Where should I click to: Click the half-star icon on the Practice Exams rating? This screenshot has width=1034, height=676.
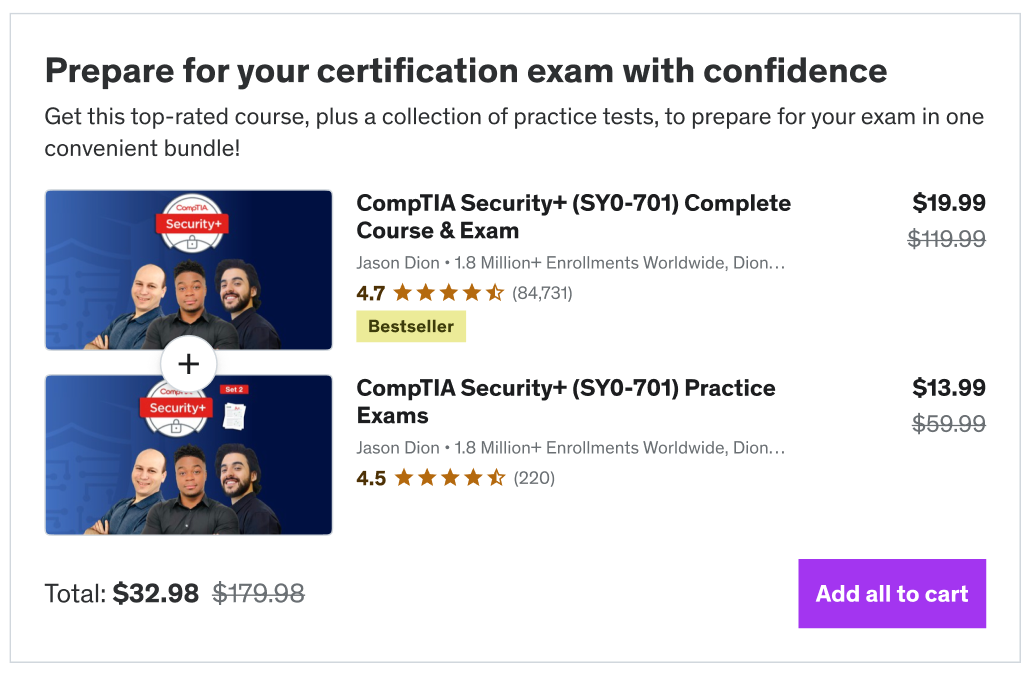(x=497, y=478)
